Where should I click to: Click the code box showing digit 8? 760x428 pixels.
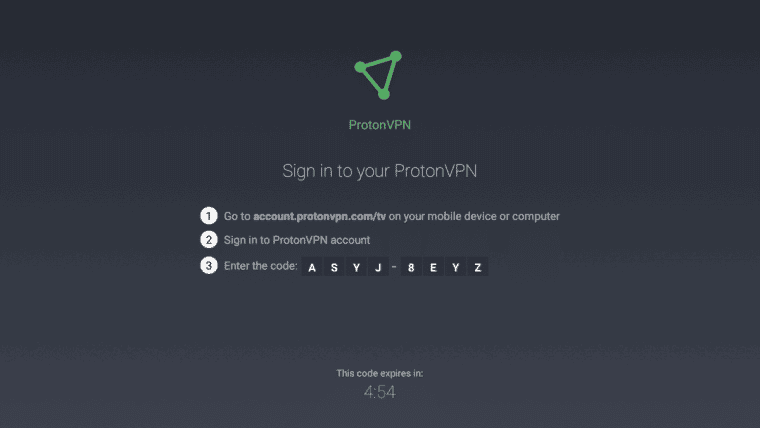tap(411, 267)
